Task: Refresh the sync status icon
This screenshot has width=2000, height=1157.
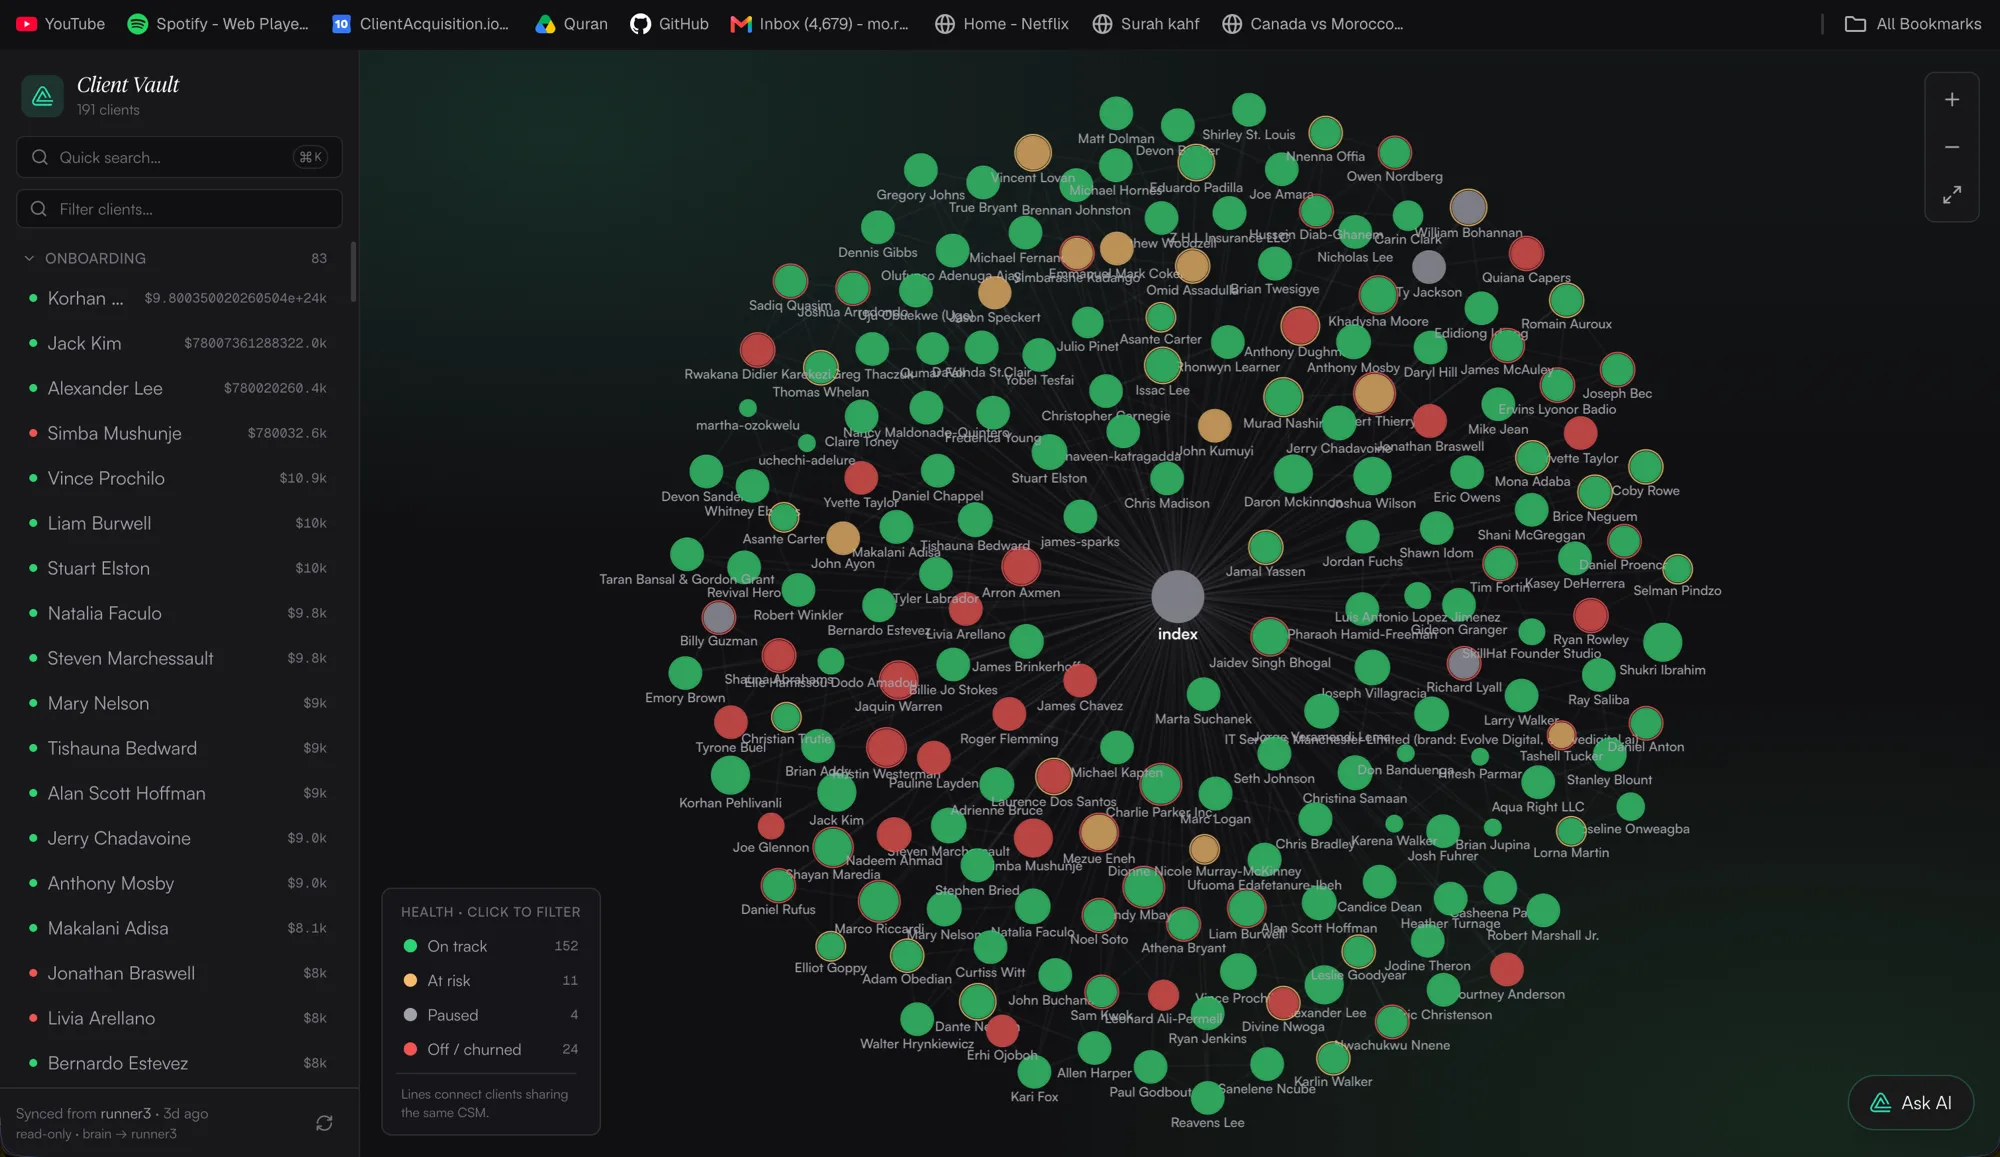Action: [x=324, y=1123]
